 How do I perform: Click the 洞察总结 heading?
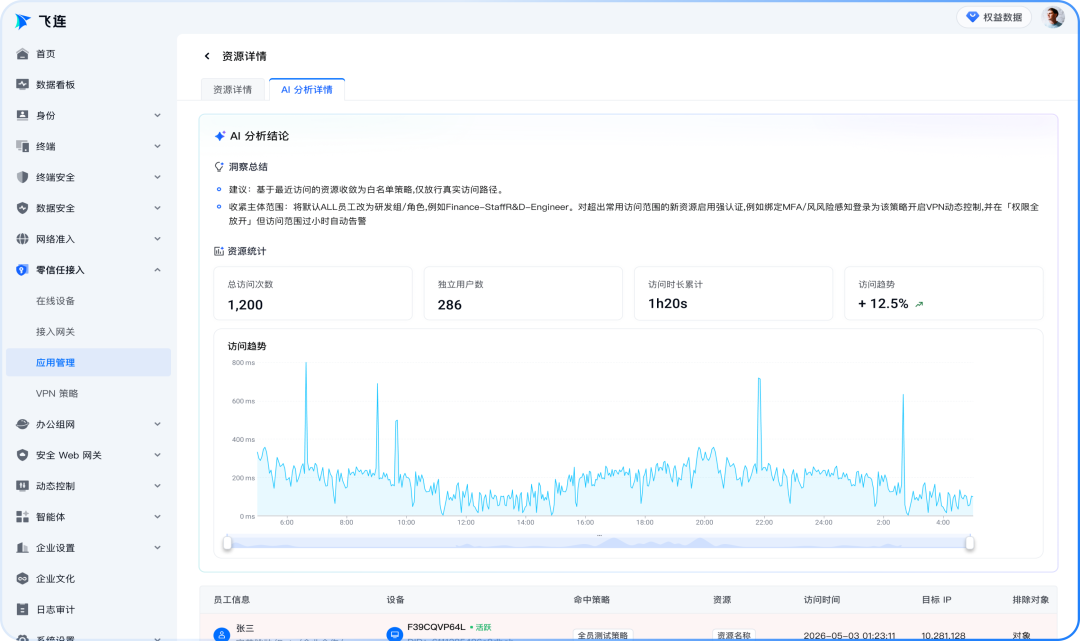point(248,167)
